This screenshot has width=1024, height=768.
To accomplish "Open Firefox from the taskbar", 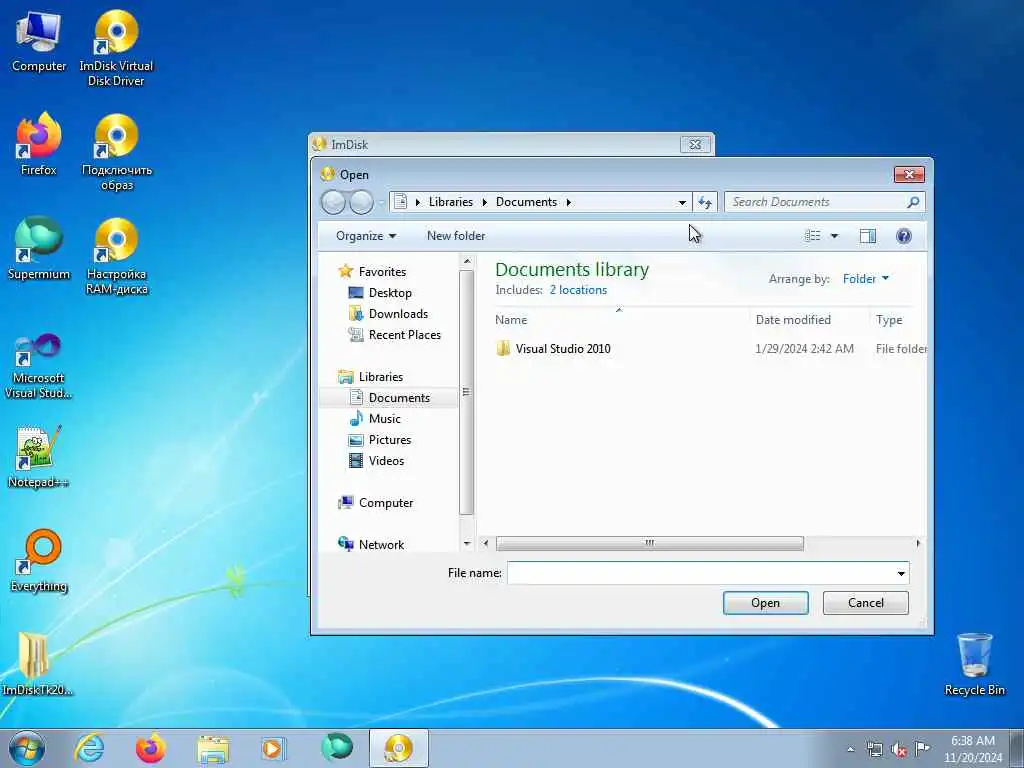I will (x=150, y=748).
